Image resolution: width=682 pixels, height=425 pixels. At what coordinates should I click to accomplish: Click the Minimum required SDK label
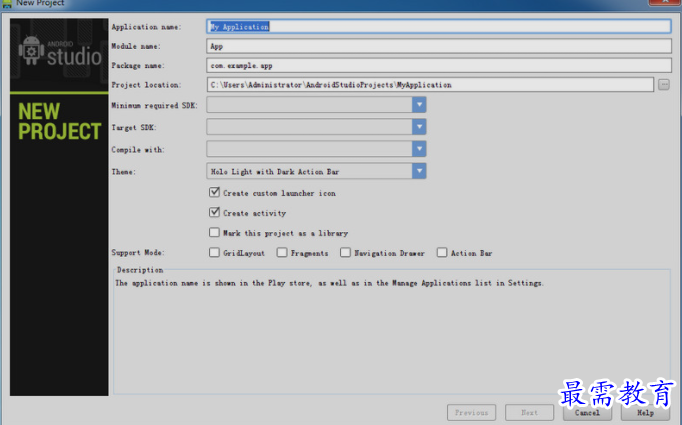pos(154,105)
